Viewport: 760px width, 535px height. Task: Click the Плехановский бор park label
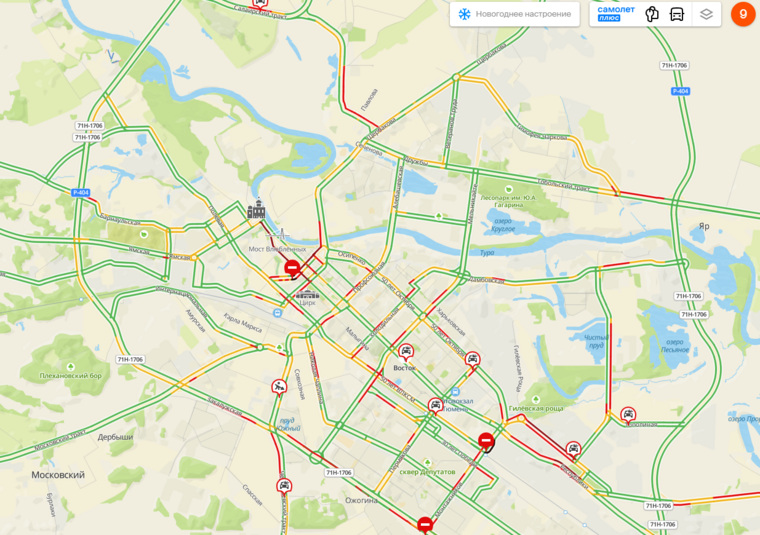(x=71, y=376)
